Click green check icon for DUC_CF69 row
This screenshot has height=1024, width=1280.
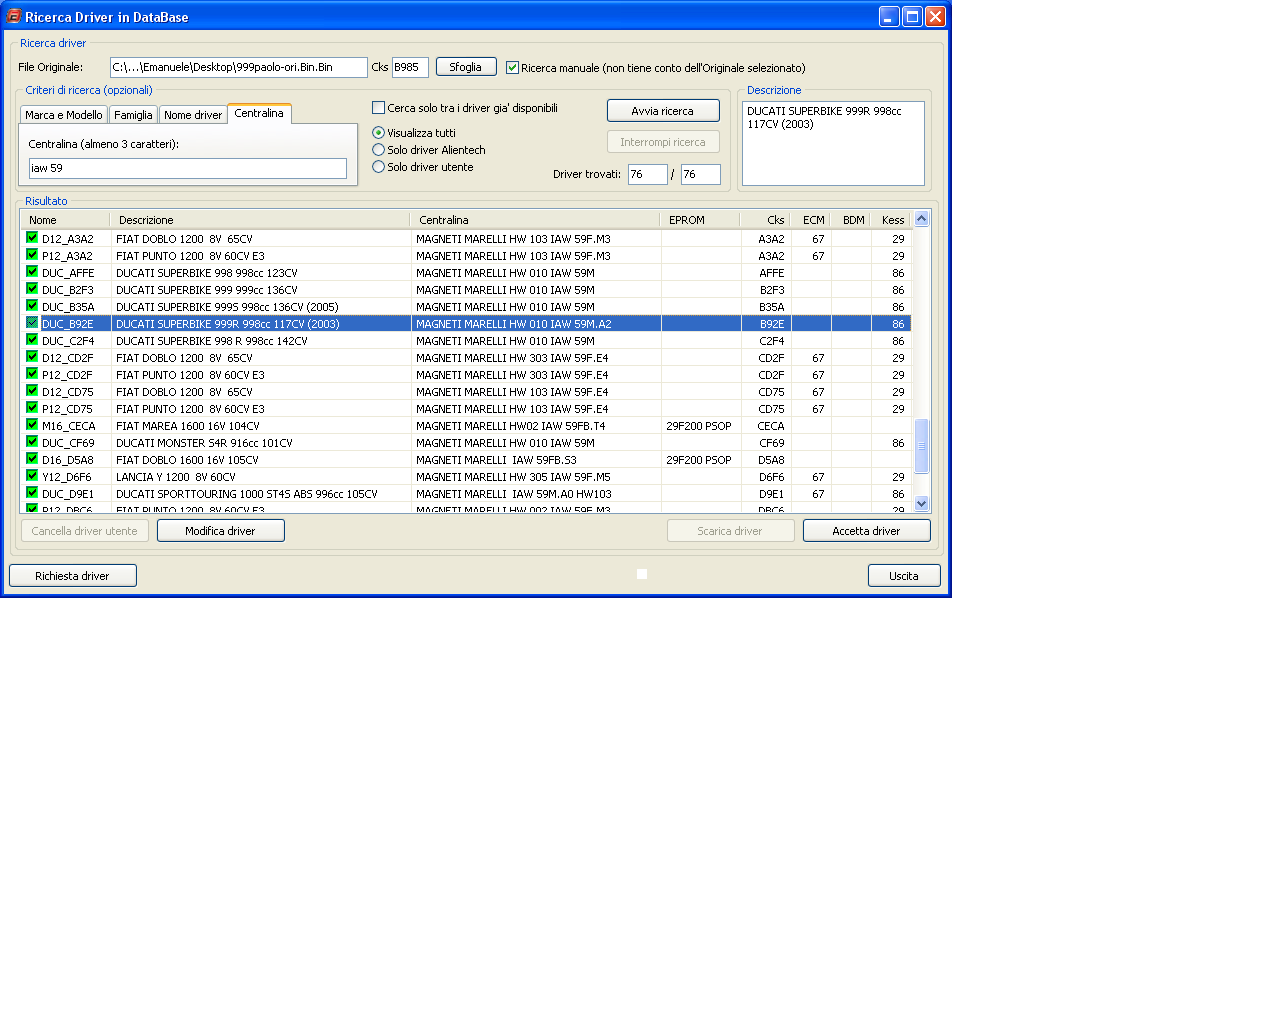32,442
